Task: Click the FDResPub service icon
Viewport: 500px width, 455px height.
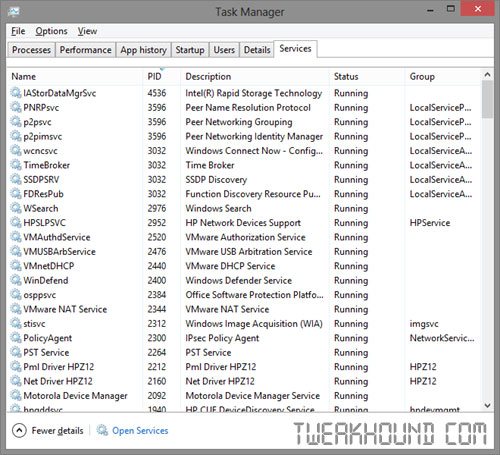Action: [x=16, y=193]
